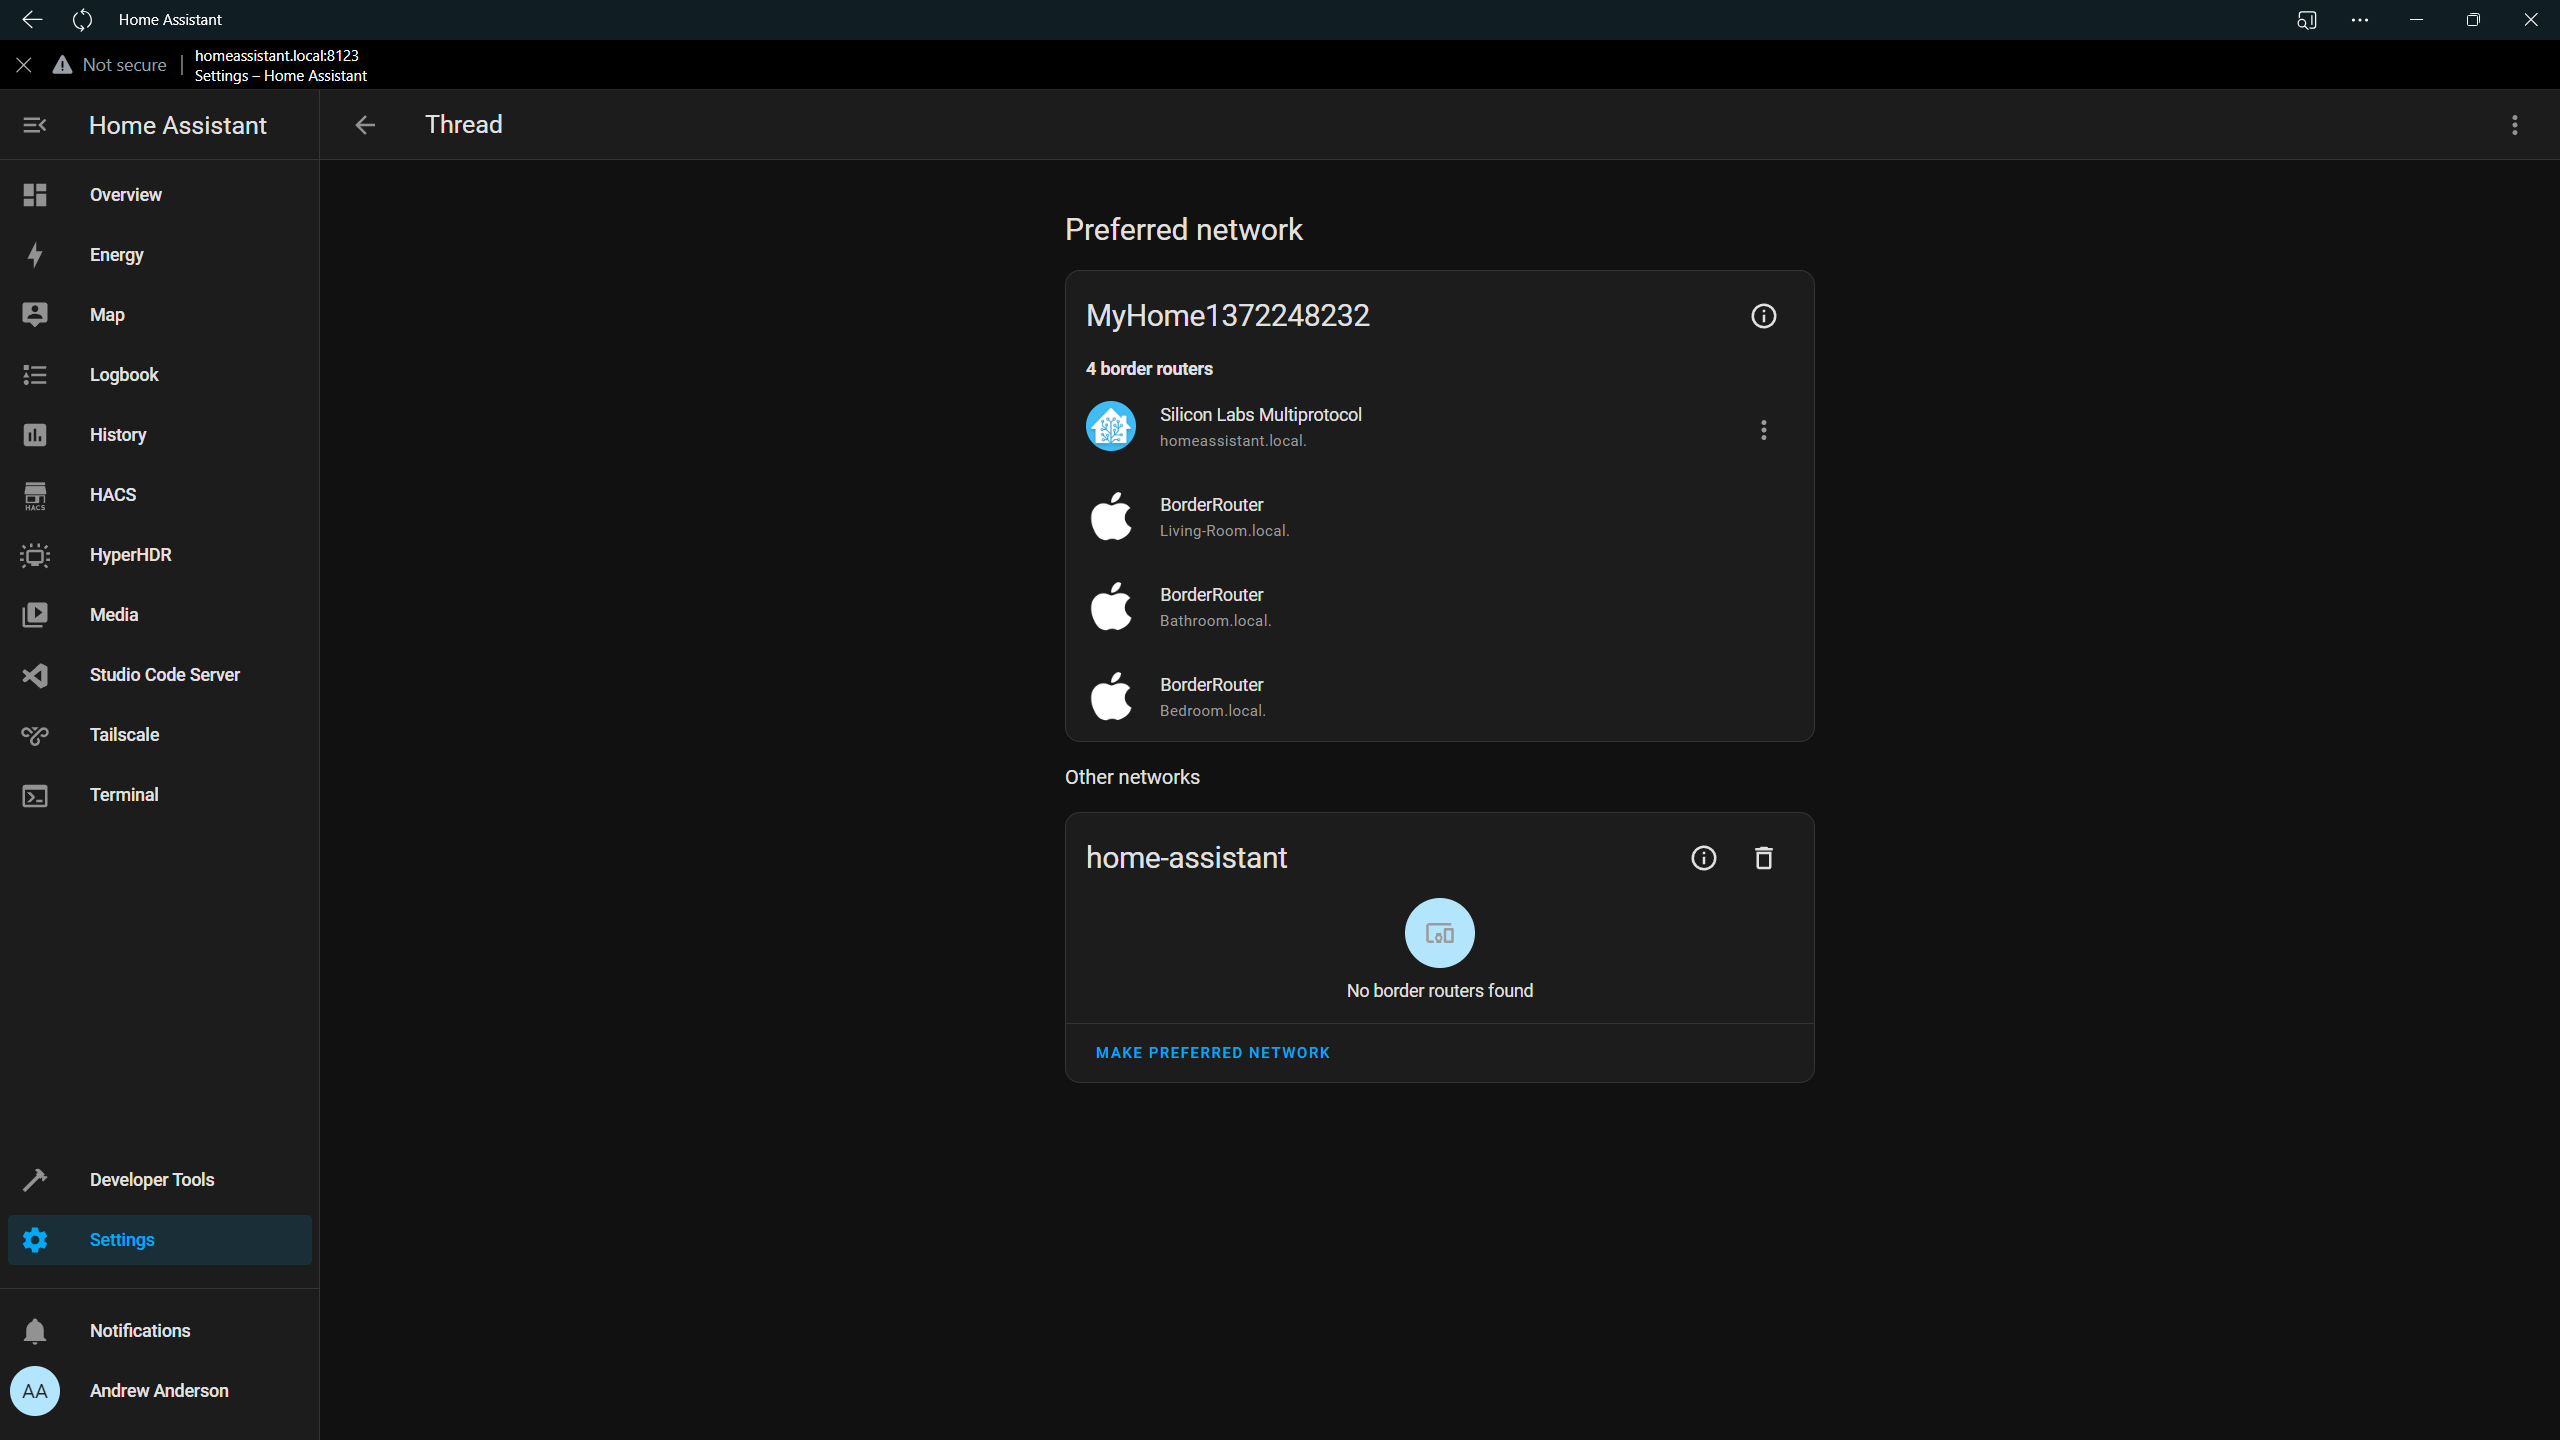This screenshot has width=2560, height=1440.
Task: Open the Thread page overflow menu
Action: click(2513, 124)
